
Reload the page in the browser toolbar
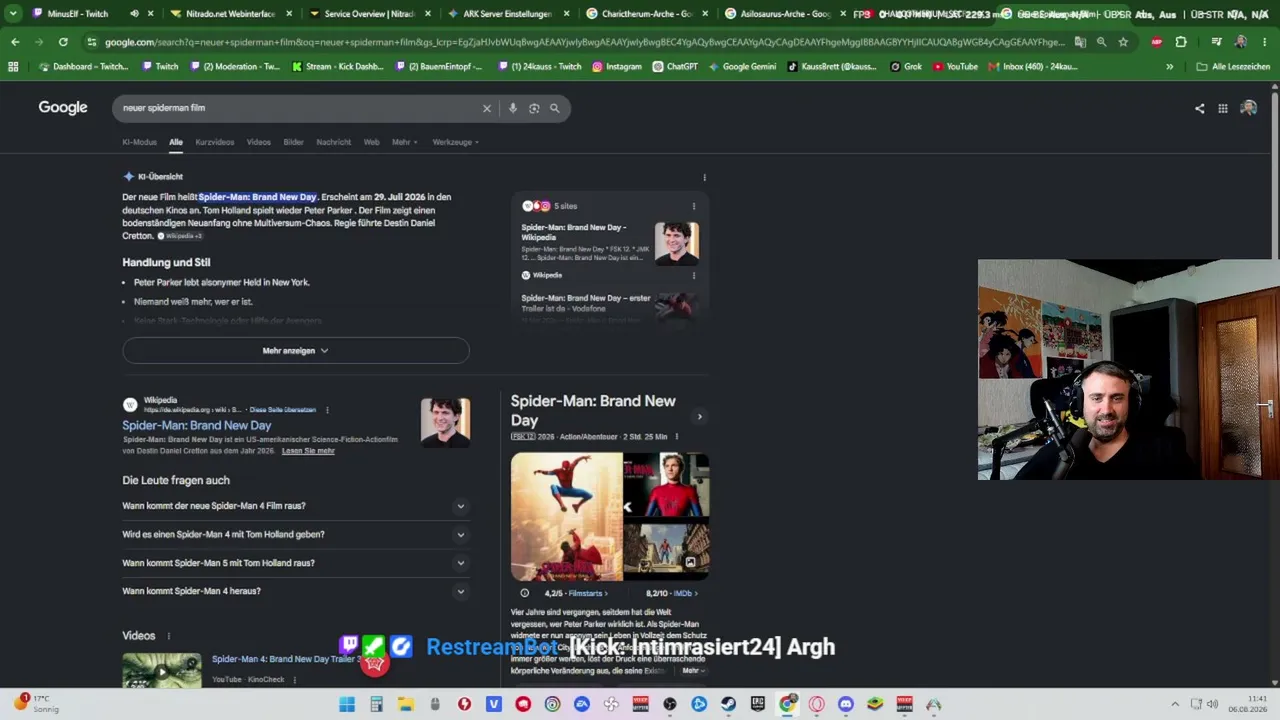click(x=63, y=42)
